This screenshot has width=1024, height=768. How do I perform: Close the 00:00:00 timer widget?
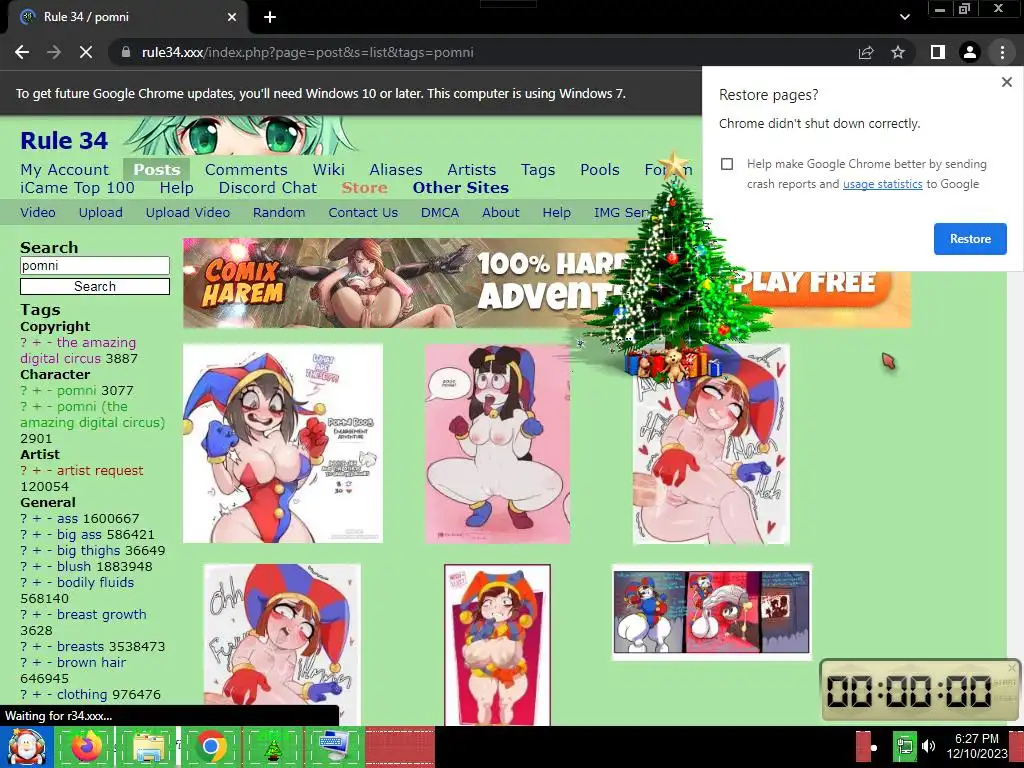point(1012,667)
